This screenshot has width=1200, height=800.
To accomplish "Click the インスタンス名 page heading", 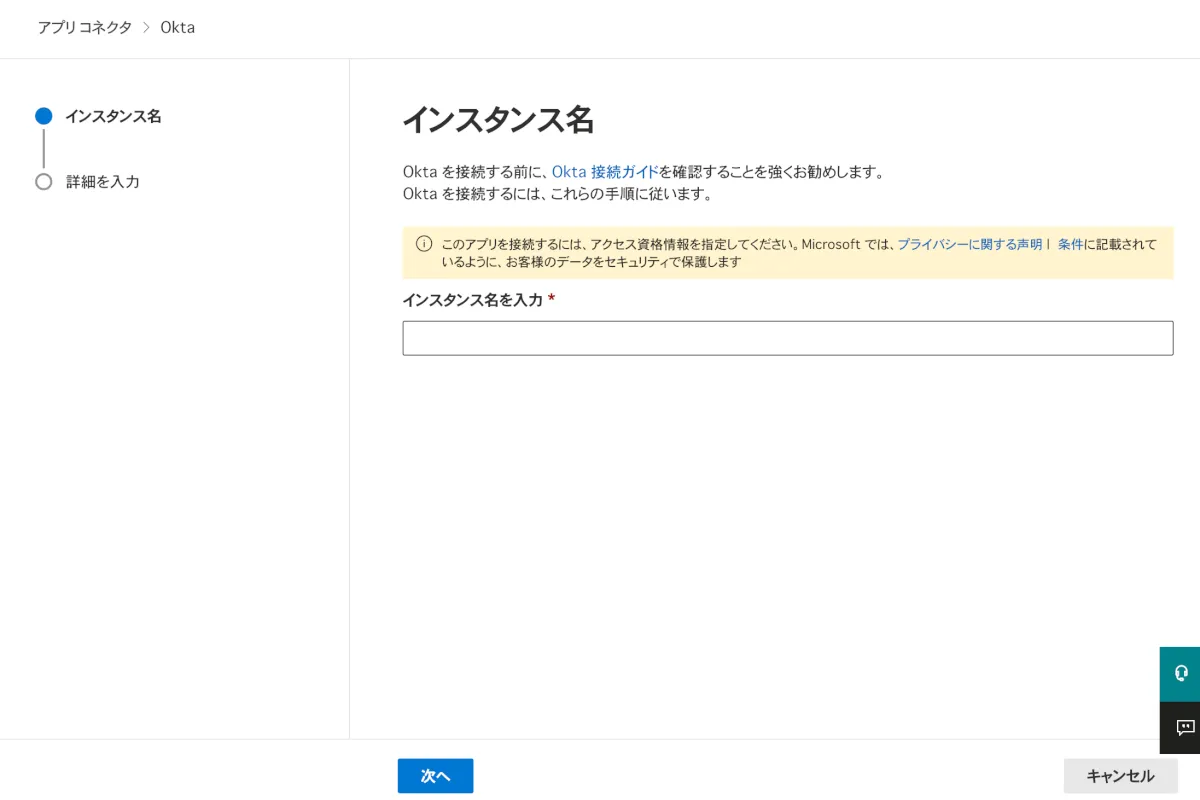I will coord(498,120).
